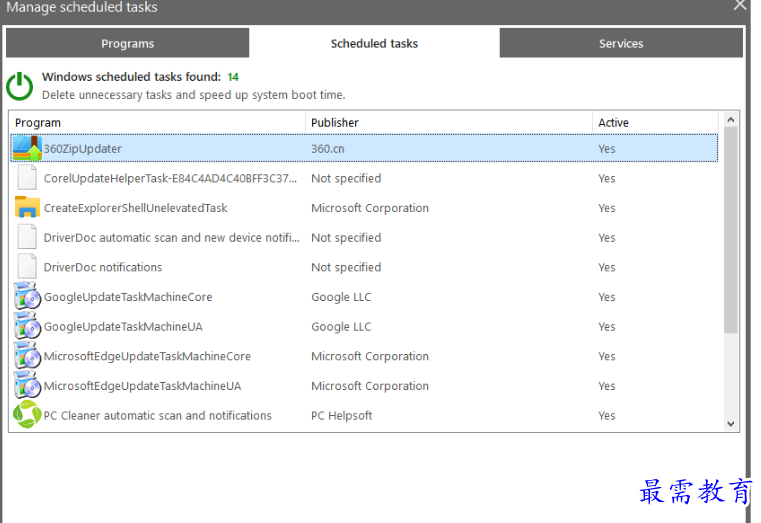
Task: Close the Manage scheduled tasks window
Action: tap(740, 5)
